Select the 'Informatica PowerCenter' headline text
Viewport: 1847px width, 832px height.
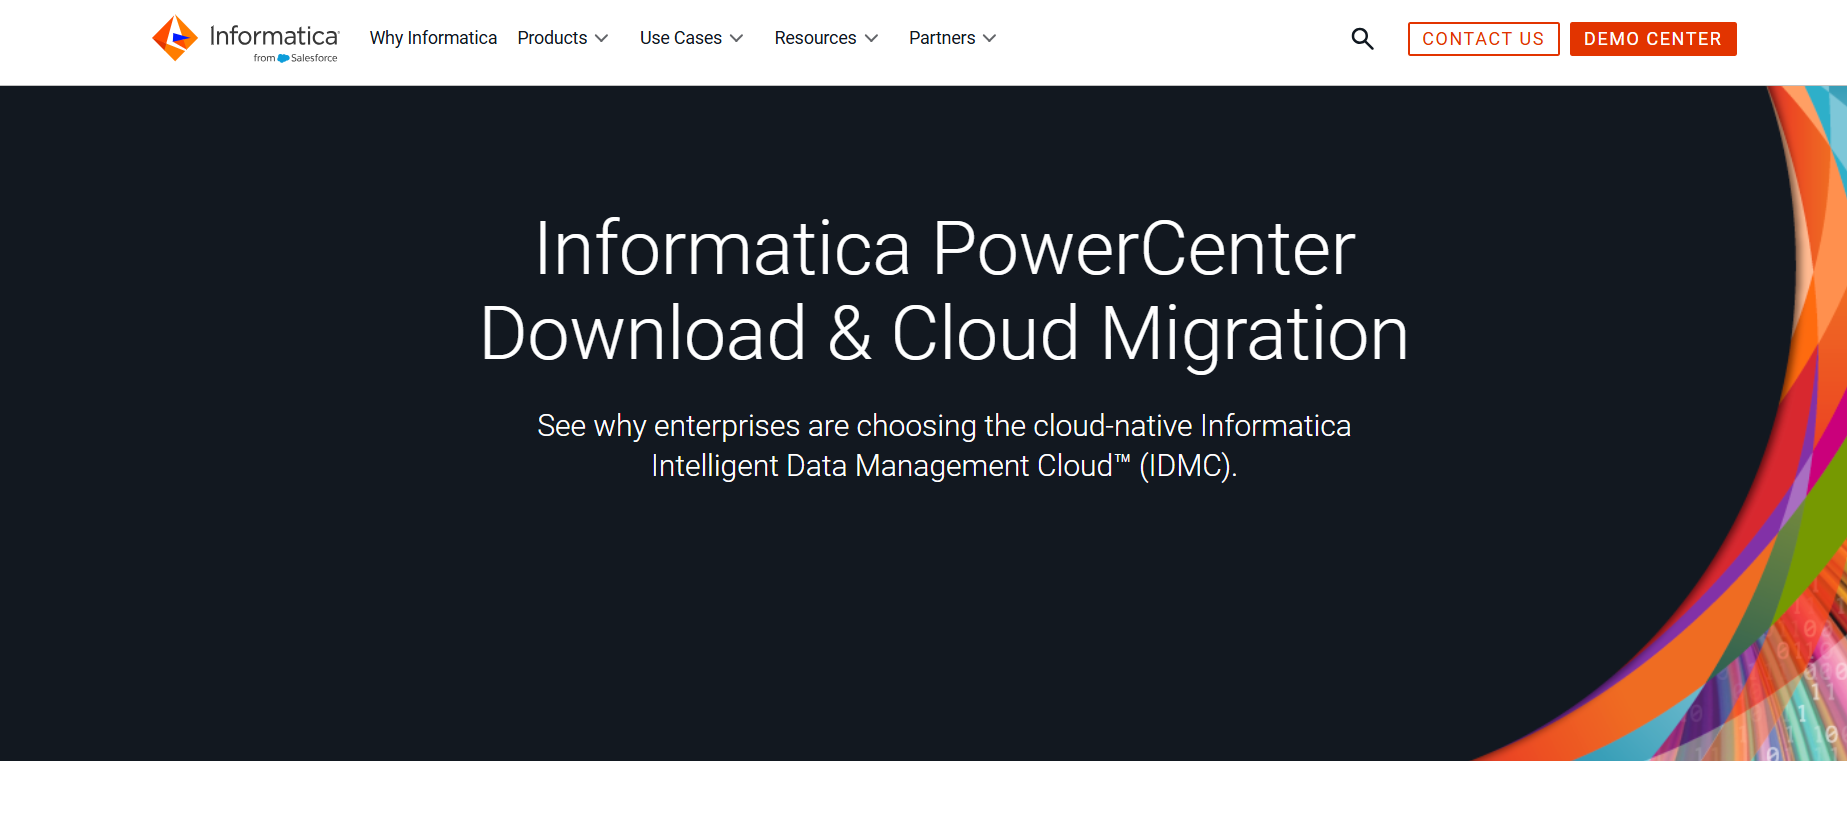point(945,249)
